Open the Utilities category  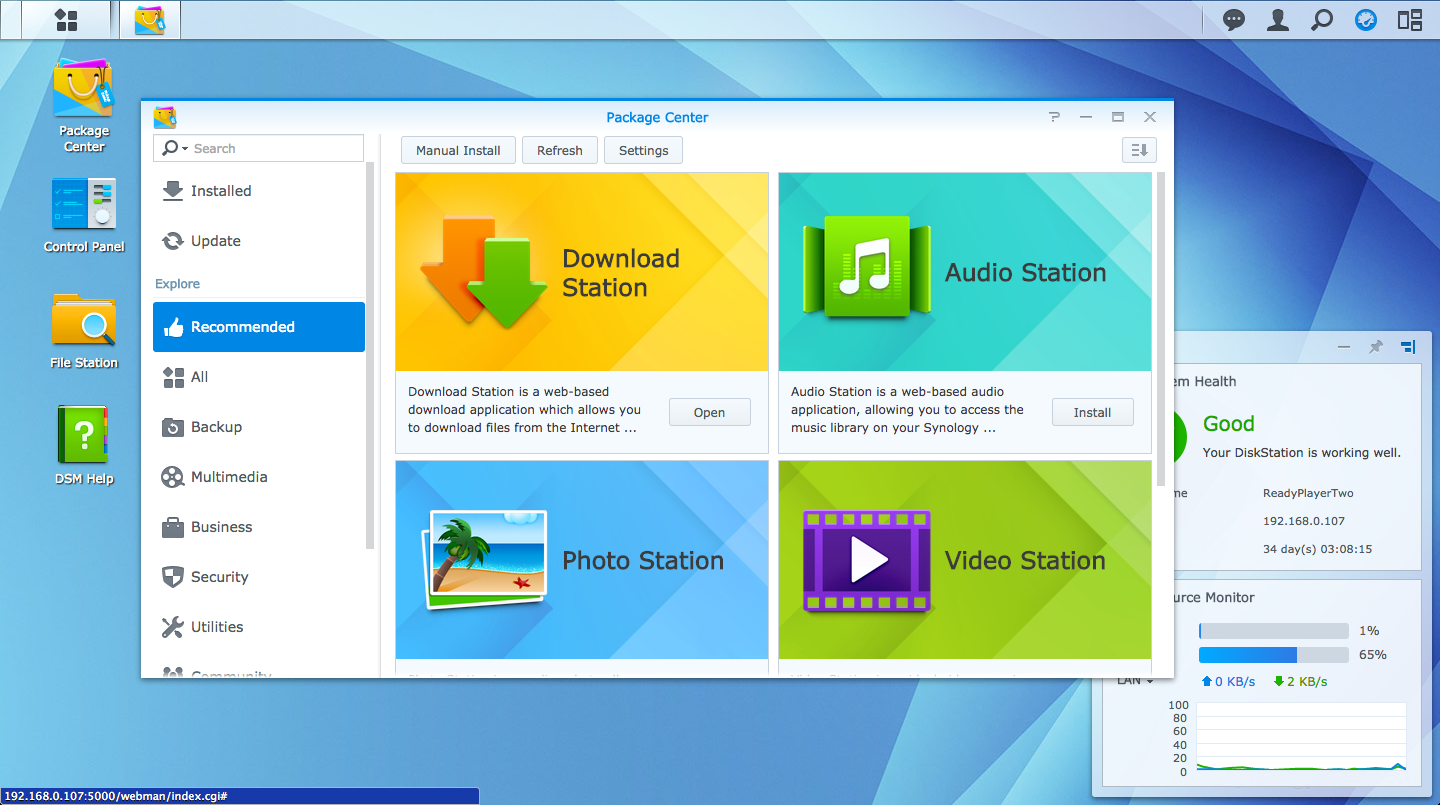tap(259, 627)
